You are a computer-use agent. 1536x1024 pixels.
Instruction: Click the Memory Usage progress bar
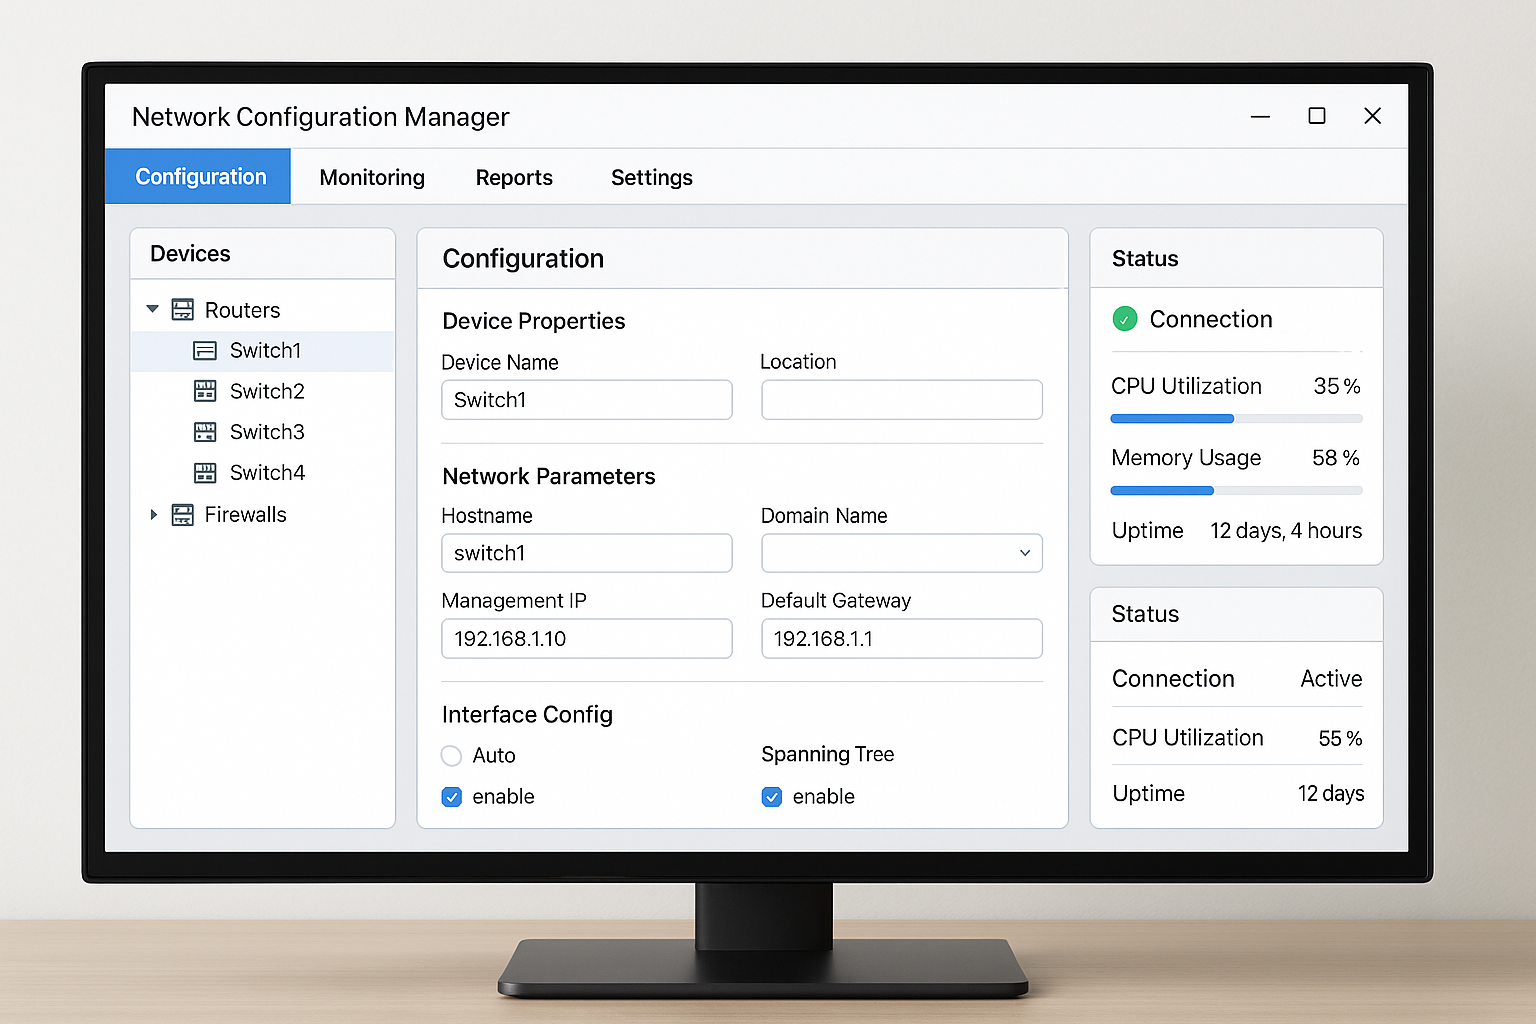(1235, 490)
